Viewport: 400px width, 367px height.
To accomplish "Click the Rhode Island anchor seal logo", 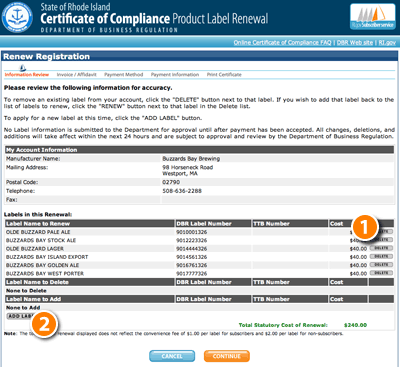I will pyautogui.click(x=17, y=17).
